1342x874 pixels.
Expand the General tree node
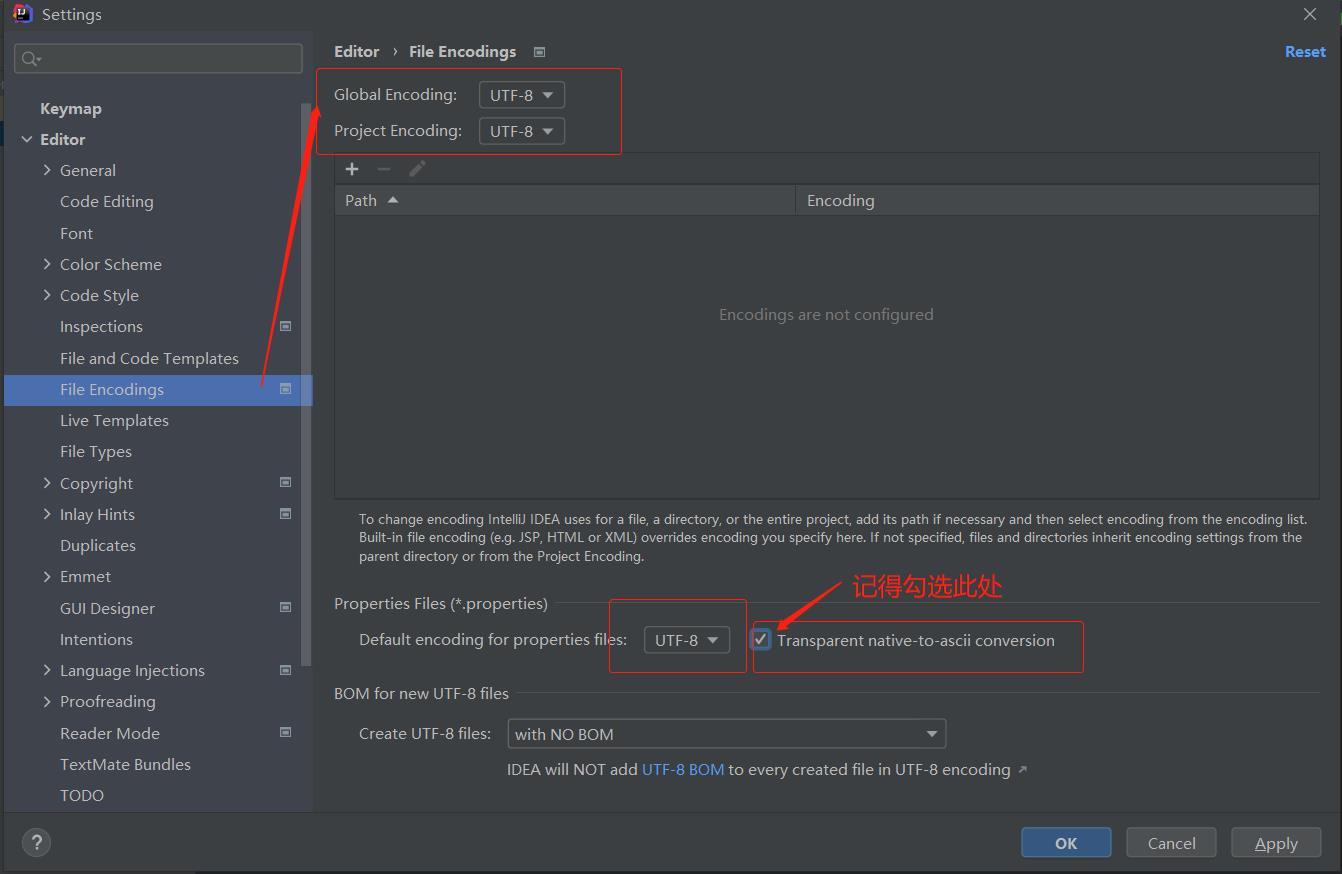(x=47, y=170)
